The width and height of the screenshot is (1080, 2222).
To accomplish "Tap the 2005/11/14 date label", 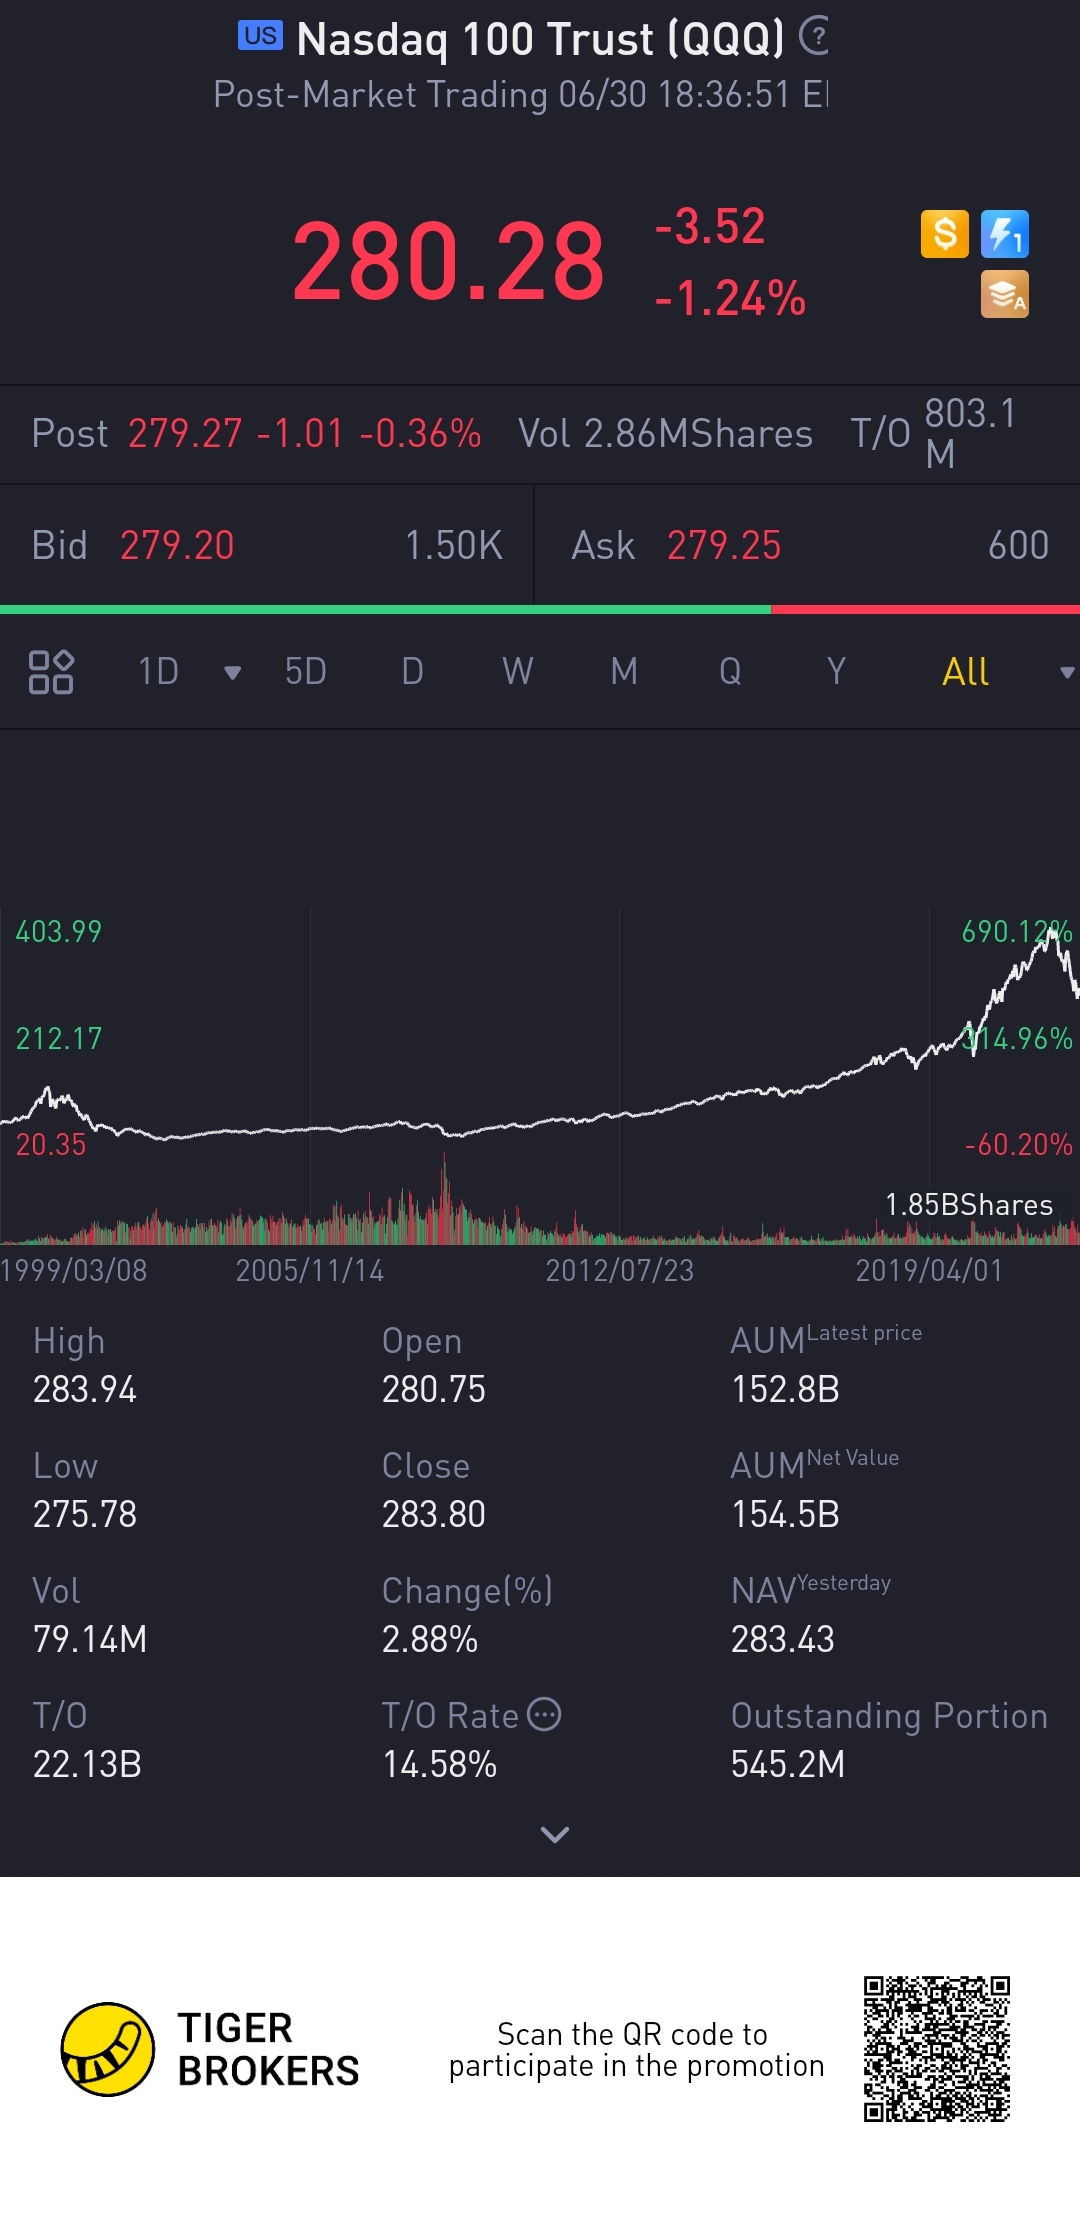I will (310, 1270).
